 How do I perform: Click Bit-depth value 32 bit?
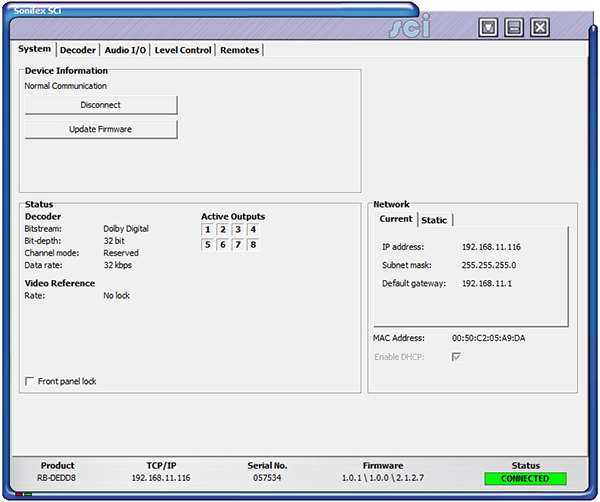click(x=114, y=241)
